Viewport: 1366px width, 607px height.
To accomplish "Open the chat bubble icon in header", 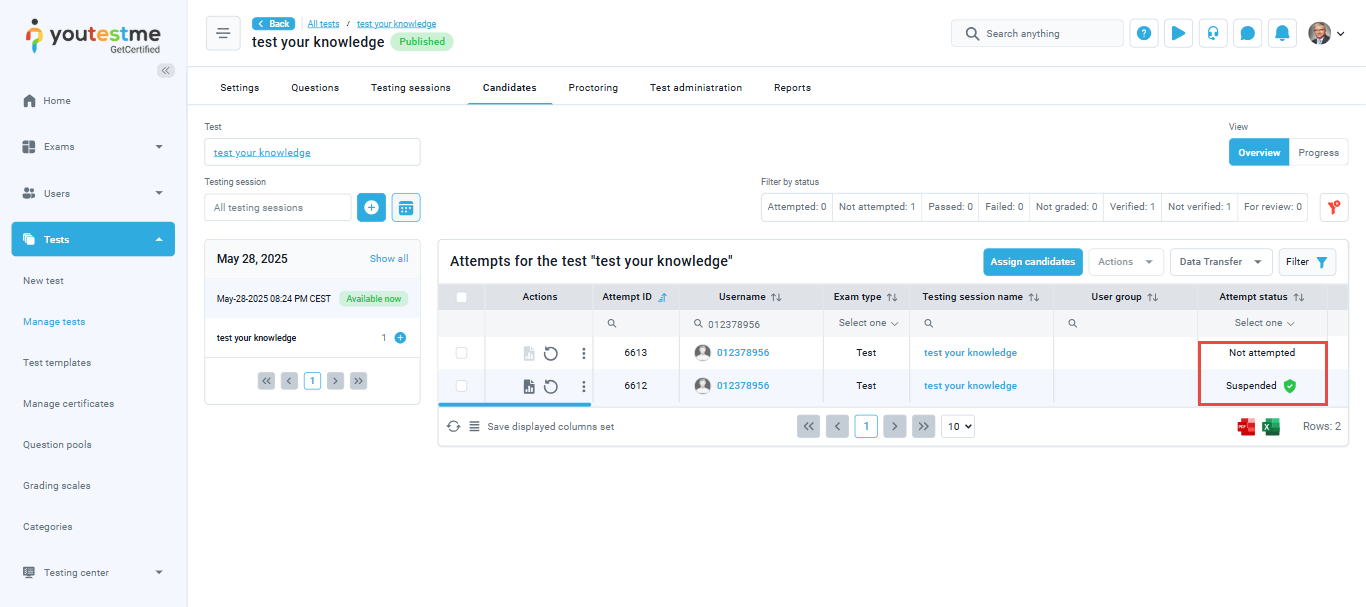I will click(1247, 33).
